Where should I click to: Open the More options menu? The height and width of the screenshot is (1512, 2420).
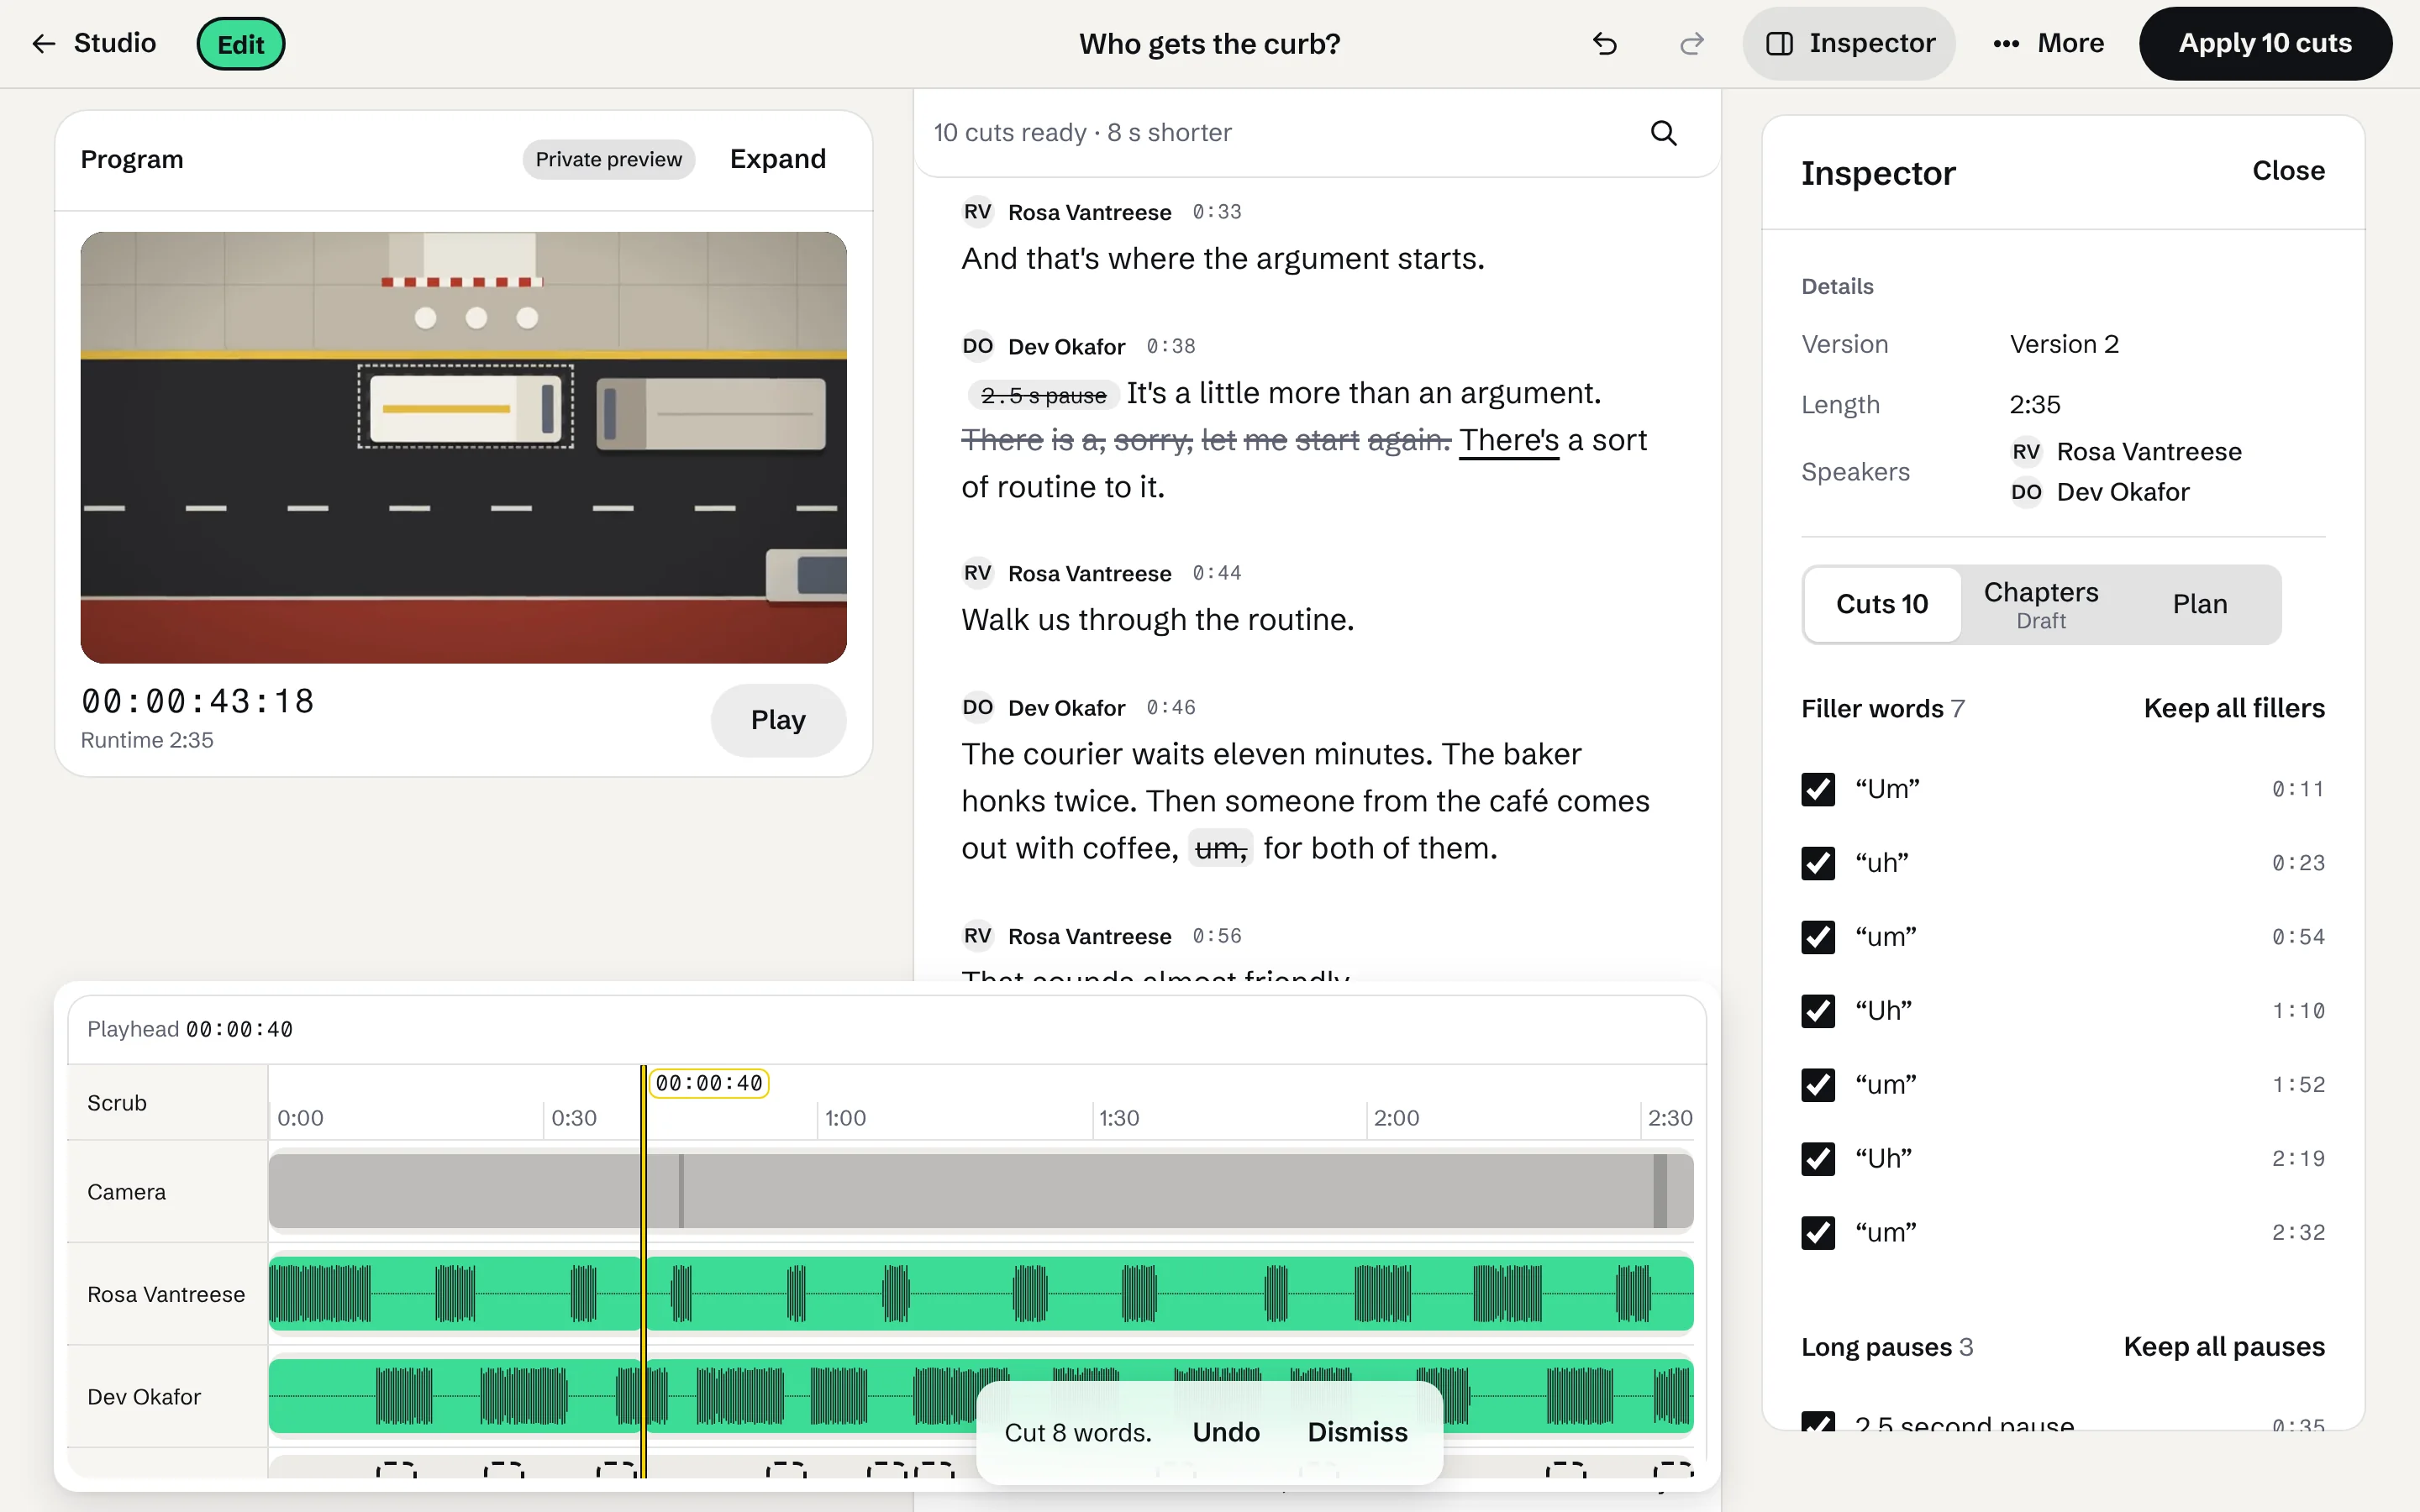click(2048, 44)
